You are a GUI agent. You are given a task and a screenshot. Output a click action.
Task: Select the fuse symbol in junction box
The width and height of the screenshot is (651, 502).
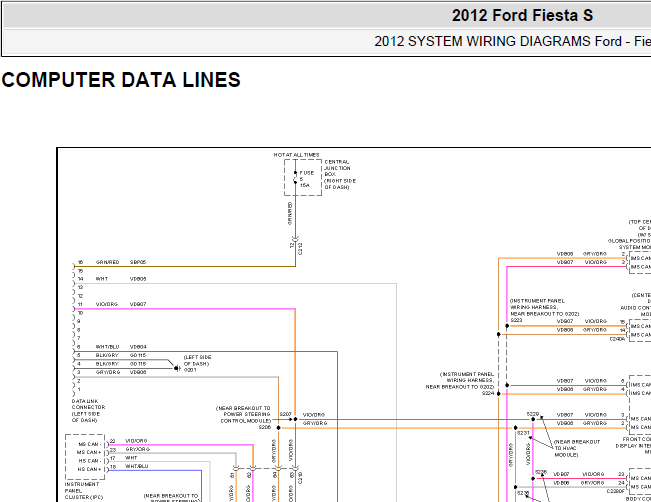295,178
